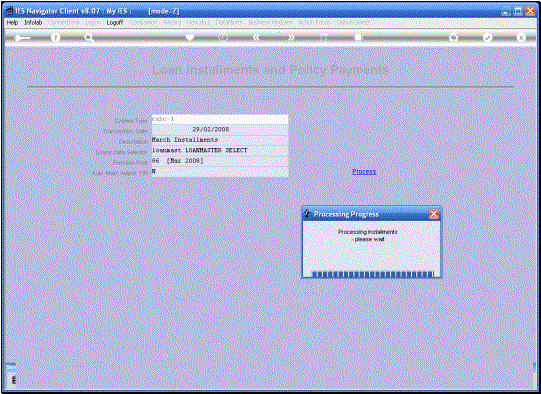Click the heart favorites toolbar icon

click(190, 37)
